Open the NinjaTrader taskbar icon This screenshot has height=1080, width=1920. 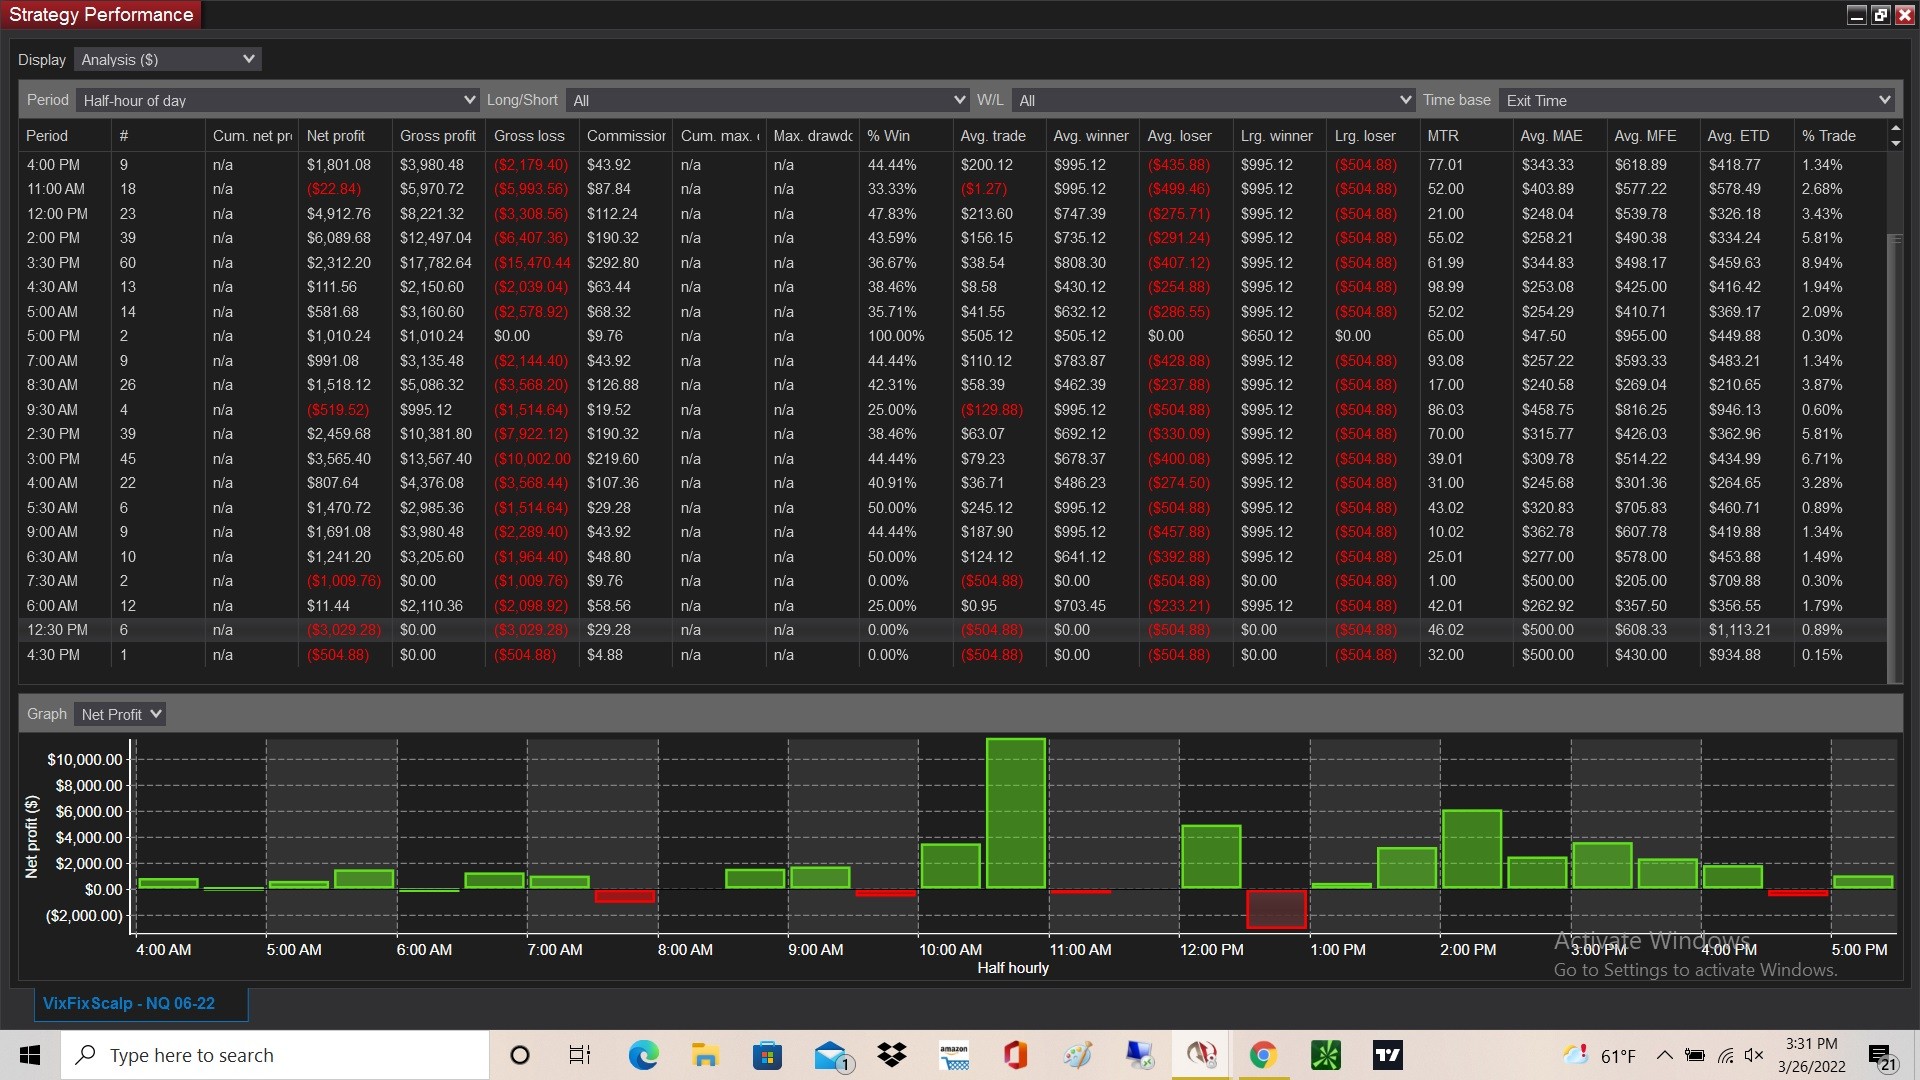coord(1201,1055)
